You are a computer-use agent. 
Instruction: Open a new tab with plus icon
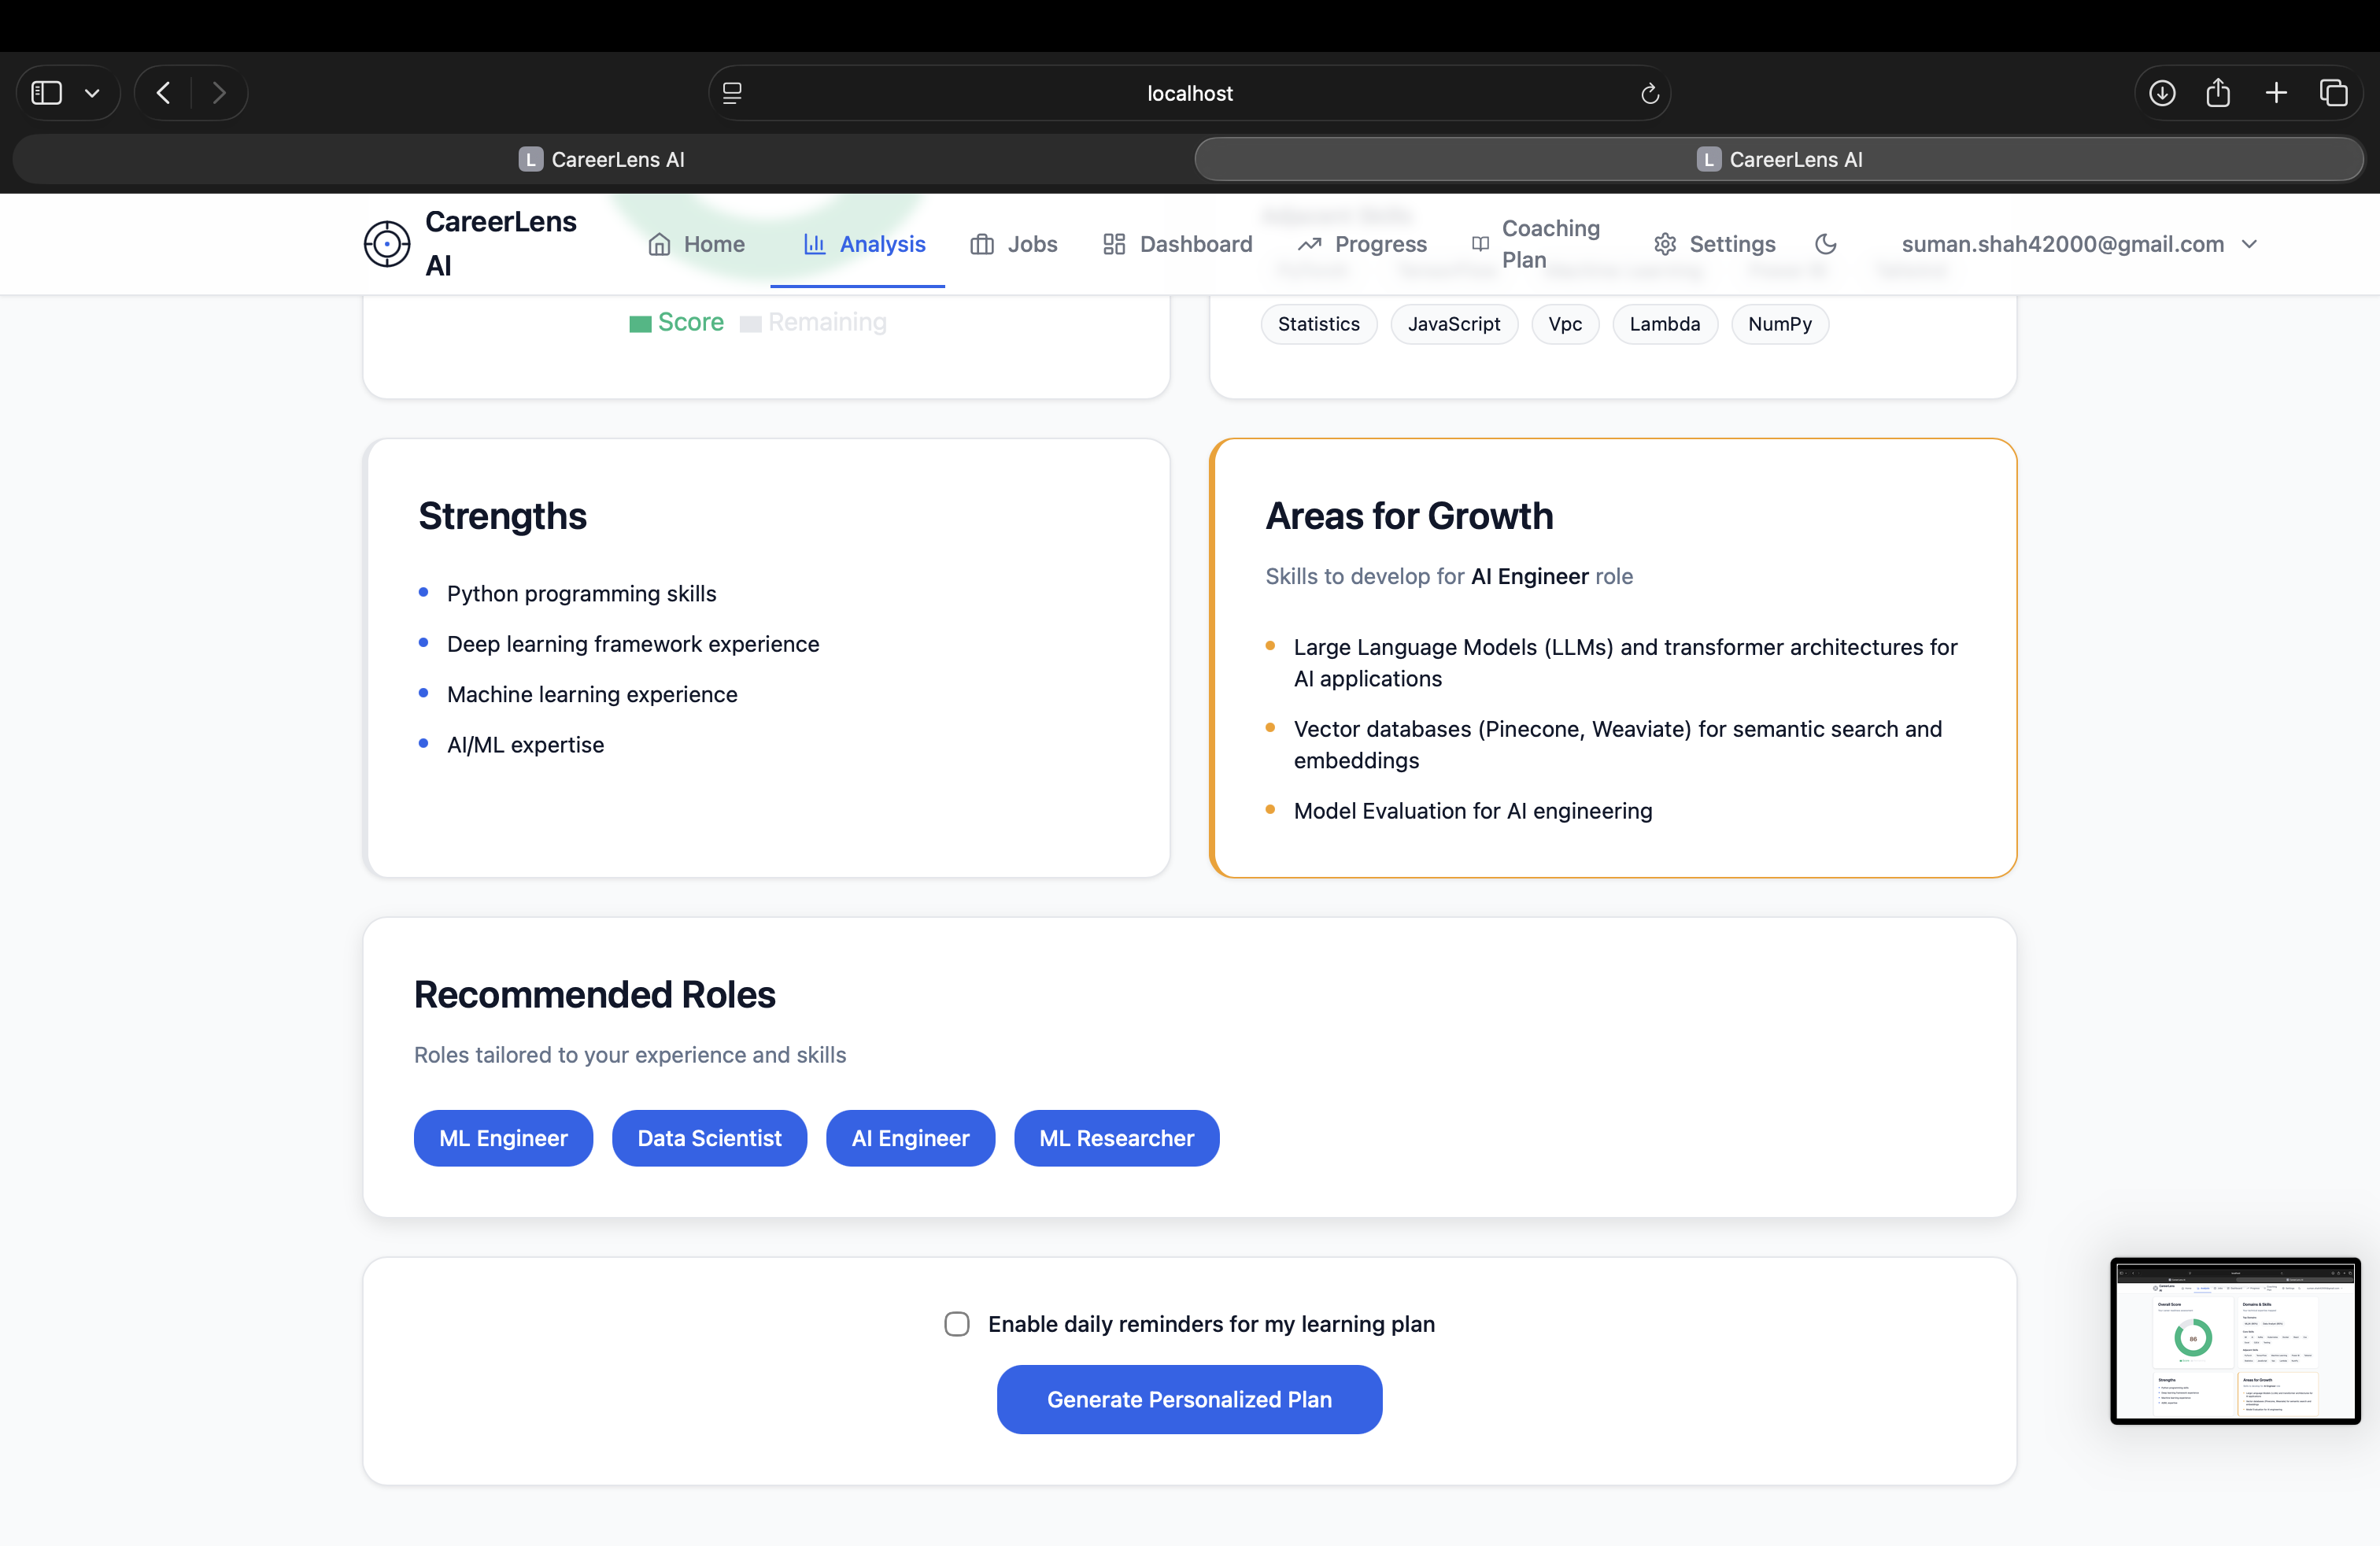(2276, 93)
